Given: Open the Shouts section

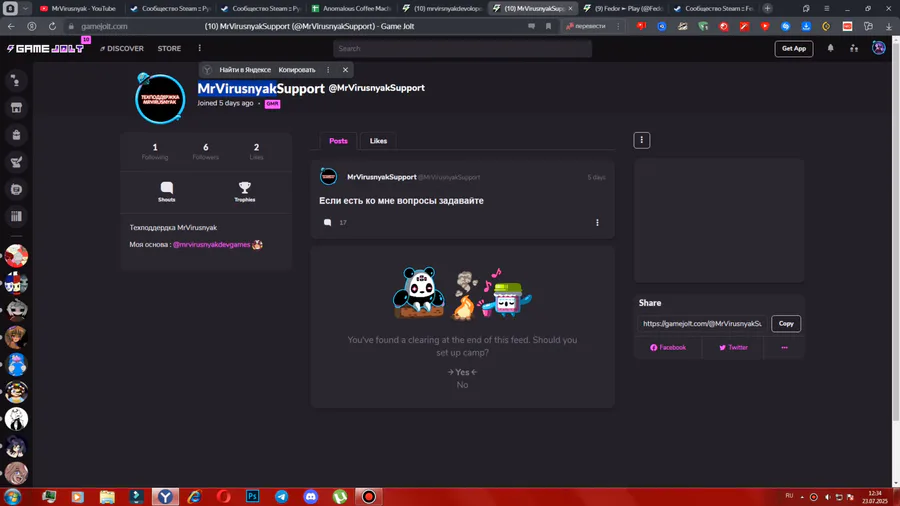Looking at the screenshot, I should pyautogui.click(x=166, y=192).
